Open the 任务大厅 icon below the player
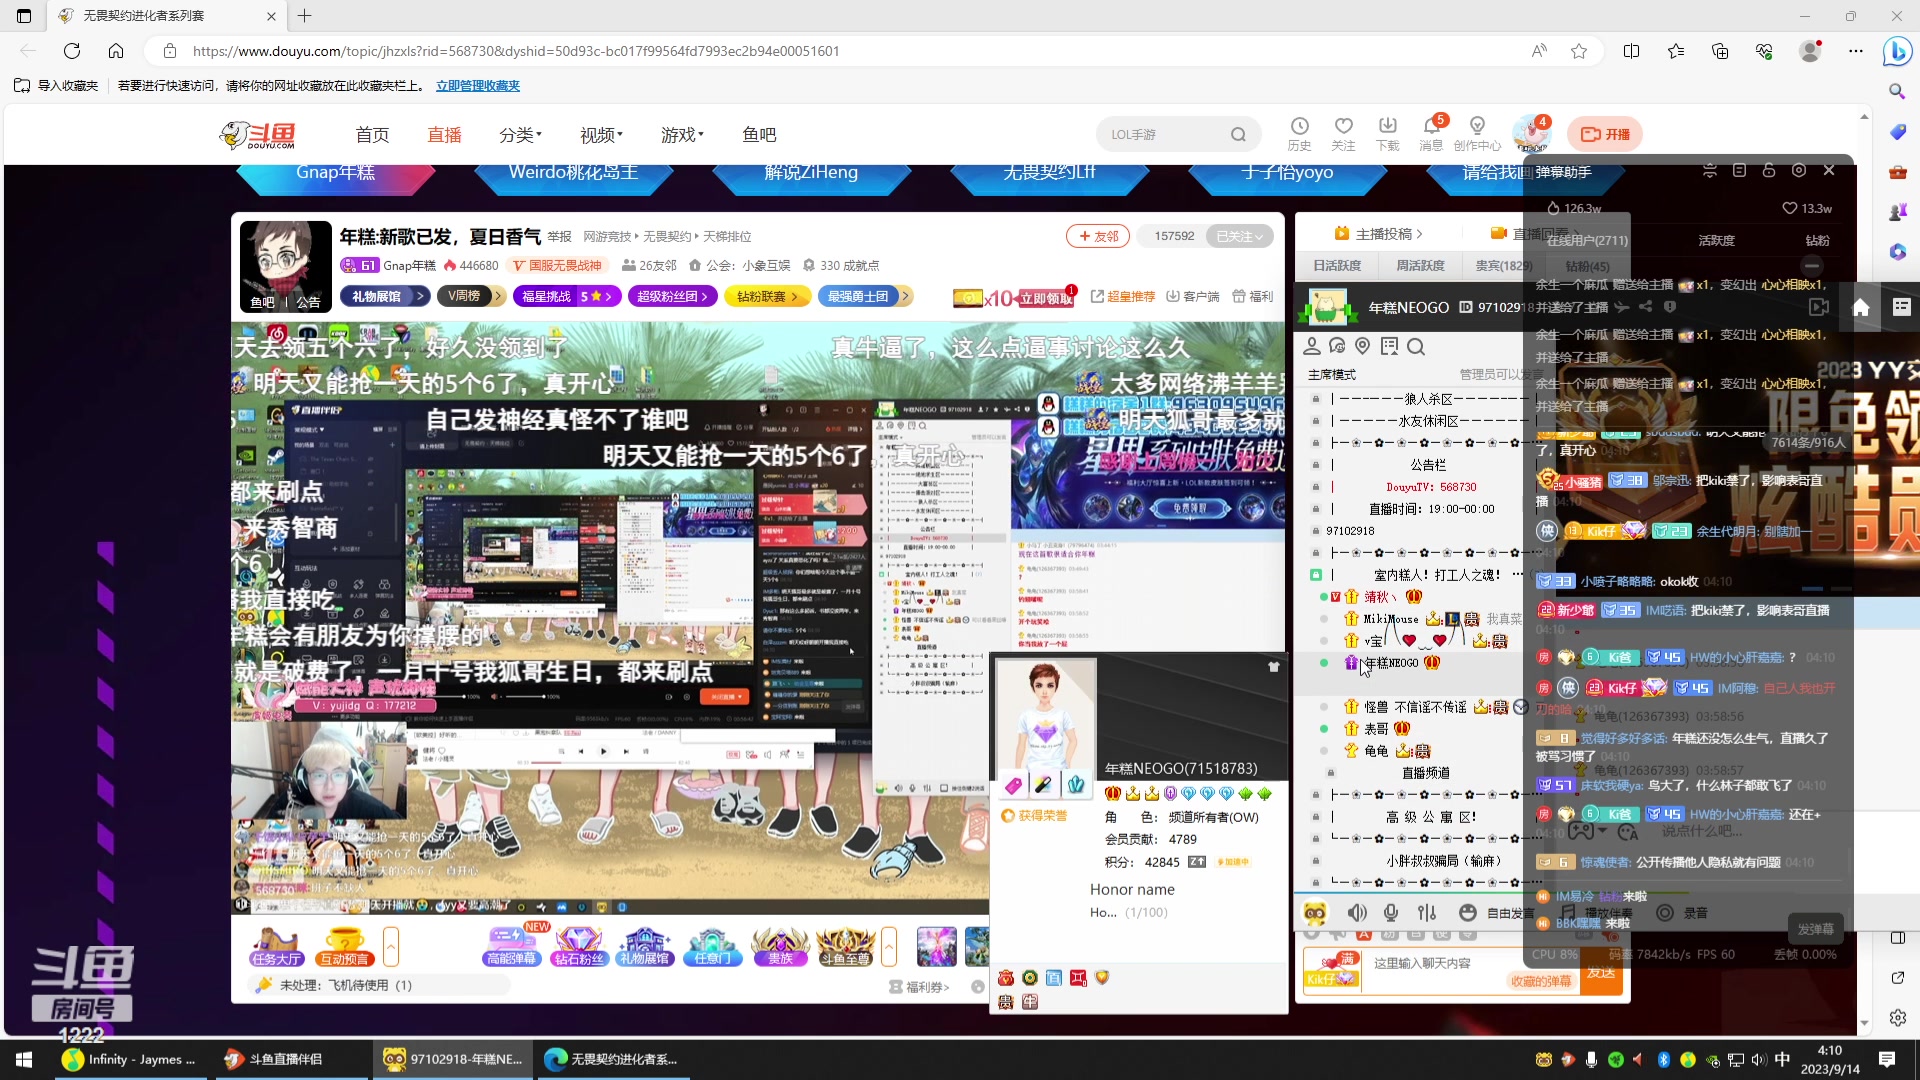Image resolution: width=1920 pixels, height=1080 pixels. pyautogui.click(x=277, y=946)
